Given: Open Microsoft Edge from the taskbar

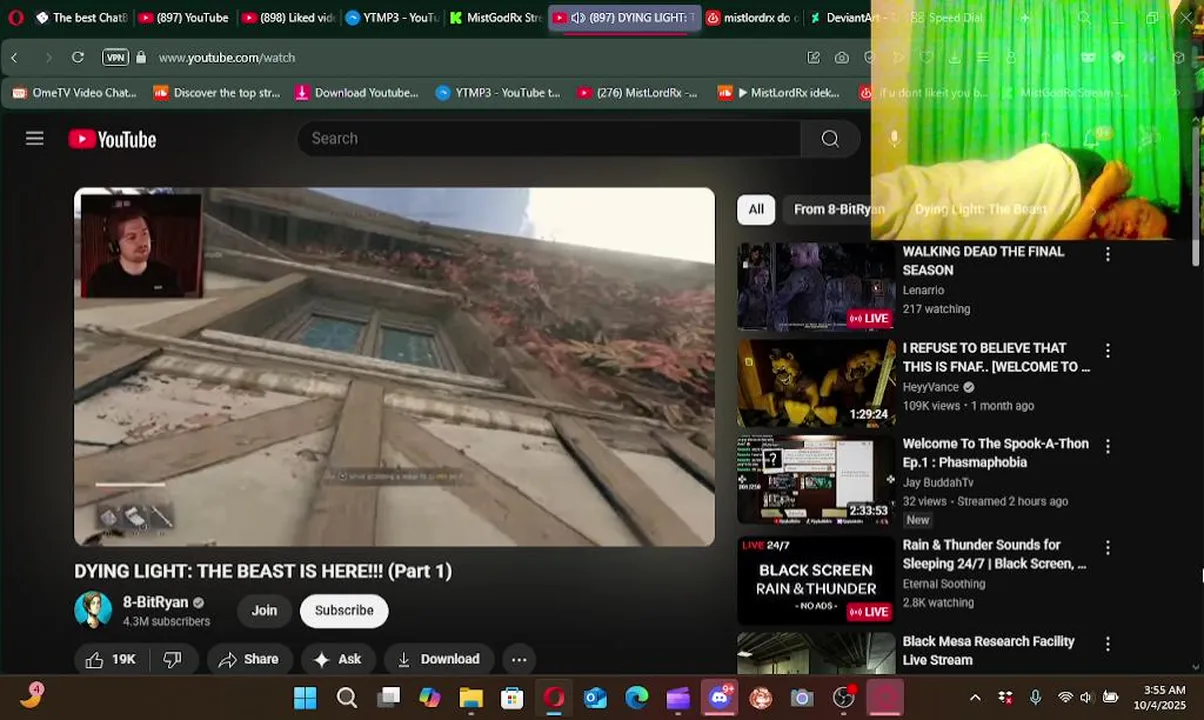Looking at the screenshot, I should click(636, 697).
